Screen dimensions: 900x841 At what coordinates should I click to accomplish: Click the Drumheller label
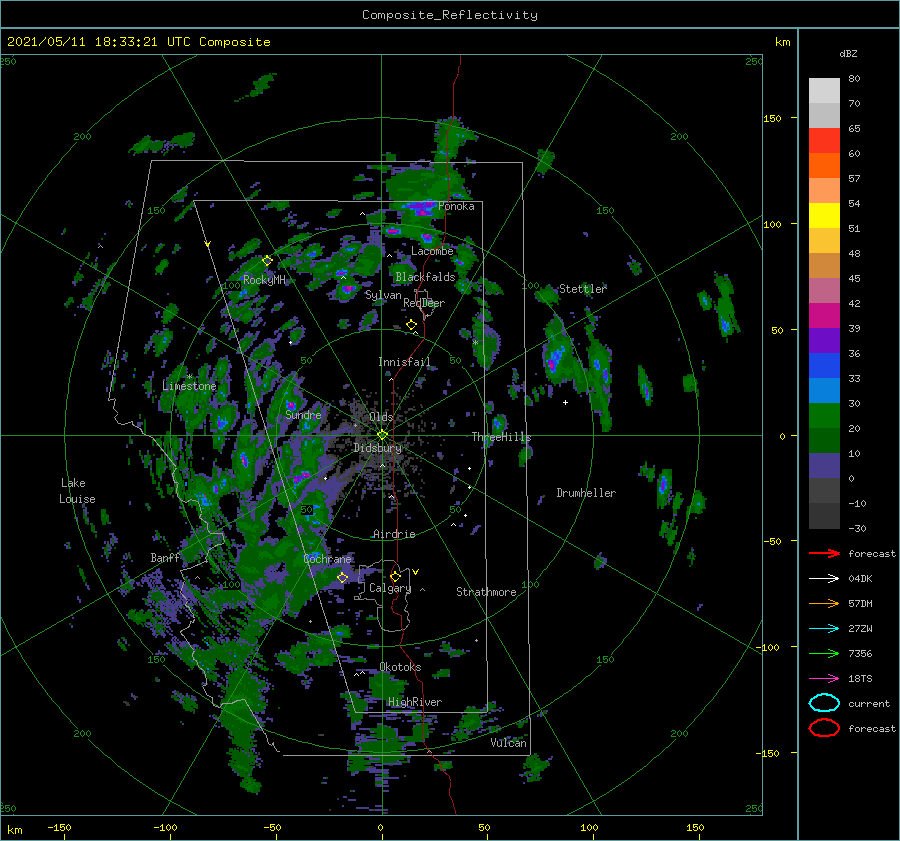586,493
